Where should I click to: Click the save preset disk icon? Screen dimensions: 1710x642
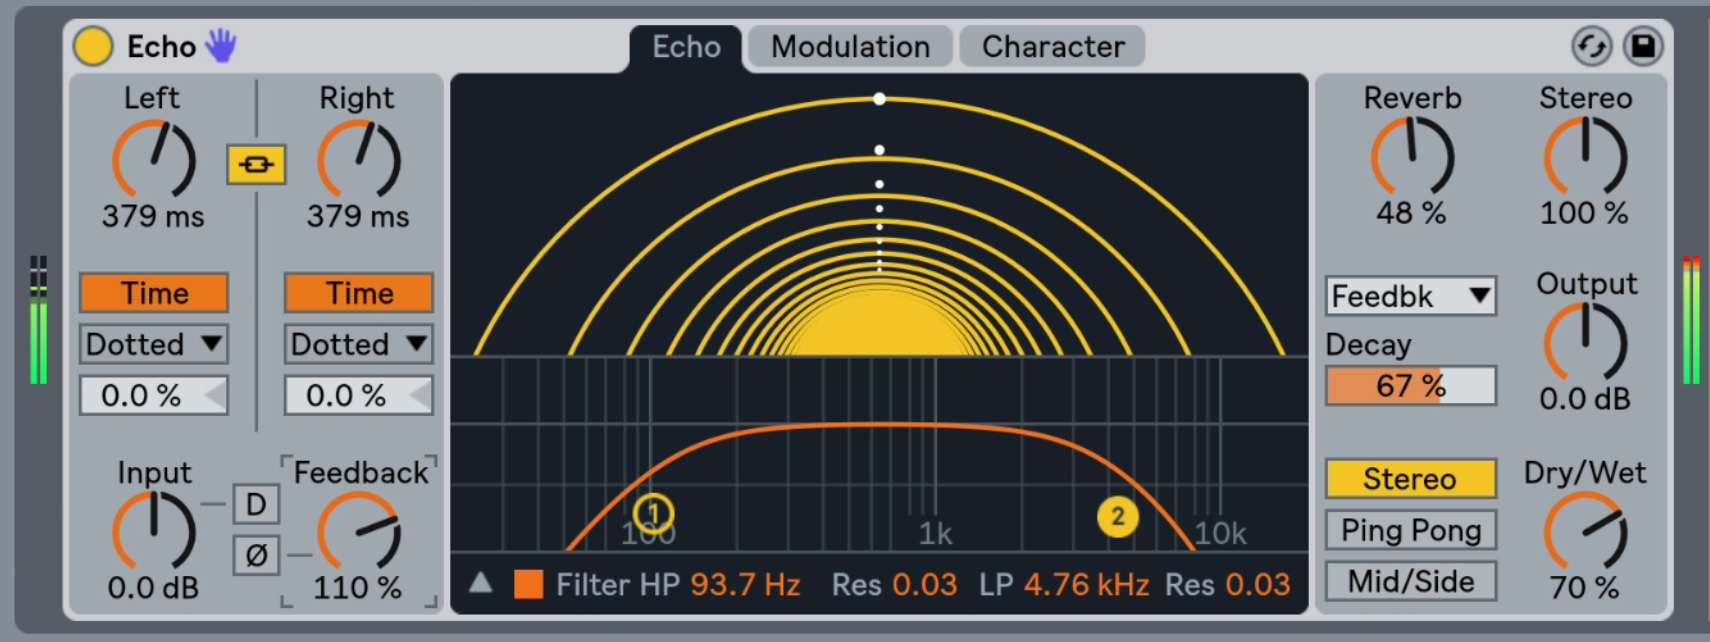[1643, 46]
